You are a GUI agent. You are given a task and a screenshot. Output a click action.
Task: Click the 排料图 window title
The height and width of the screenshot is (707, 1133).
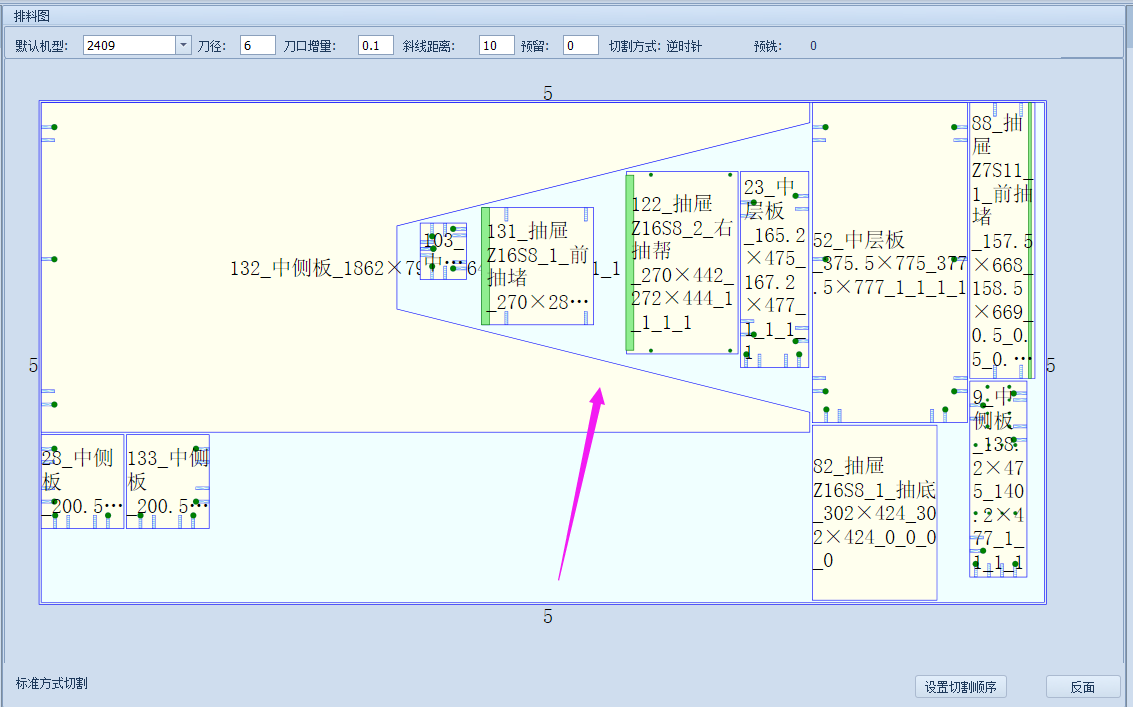click(x=32, y=16)
